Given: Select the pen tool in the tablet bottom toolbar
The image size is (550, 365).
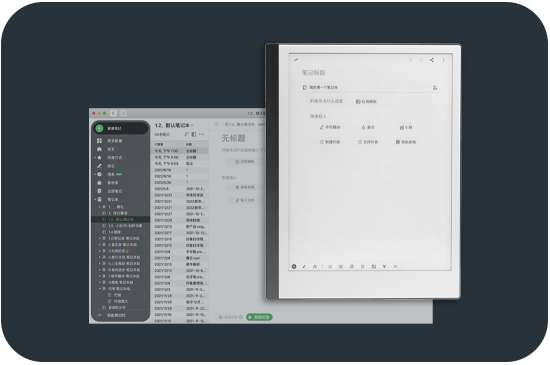Looking at the screenshot, I should tap(304, 266).
